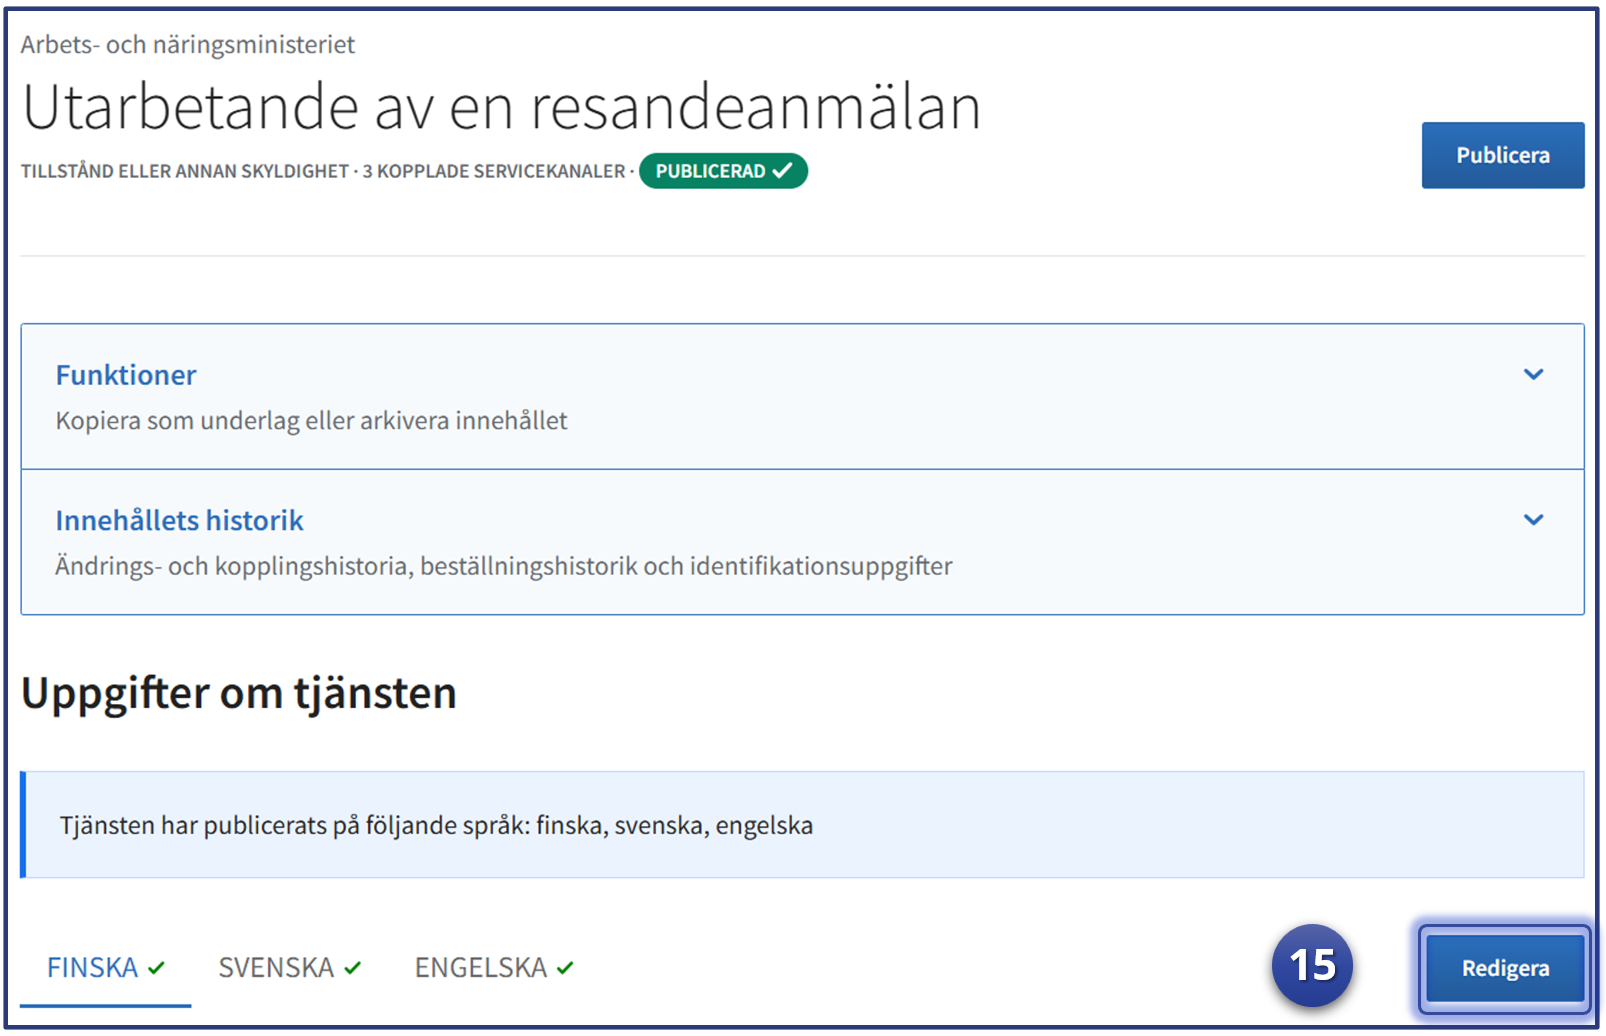Expand Innehållets historik chevron arrow
The width and height of the screenshot is (1606, 1036).
tap(1533, 520)
